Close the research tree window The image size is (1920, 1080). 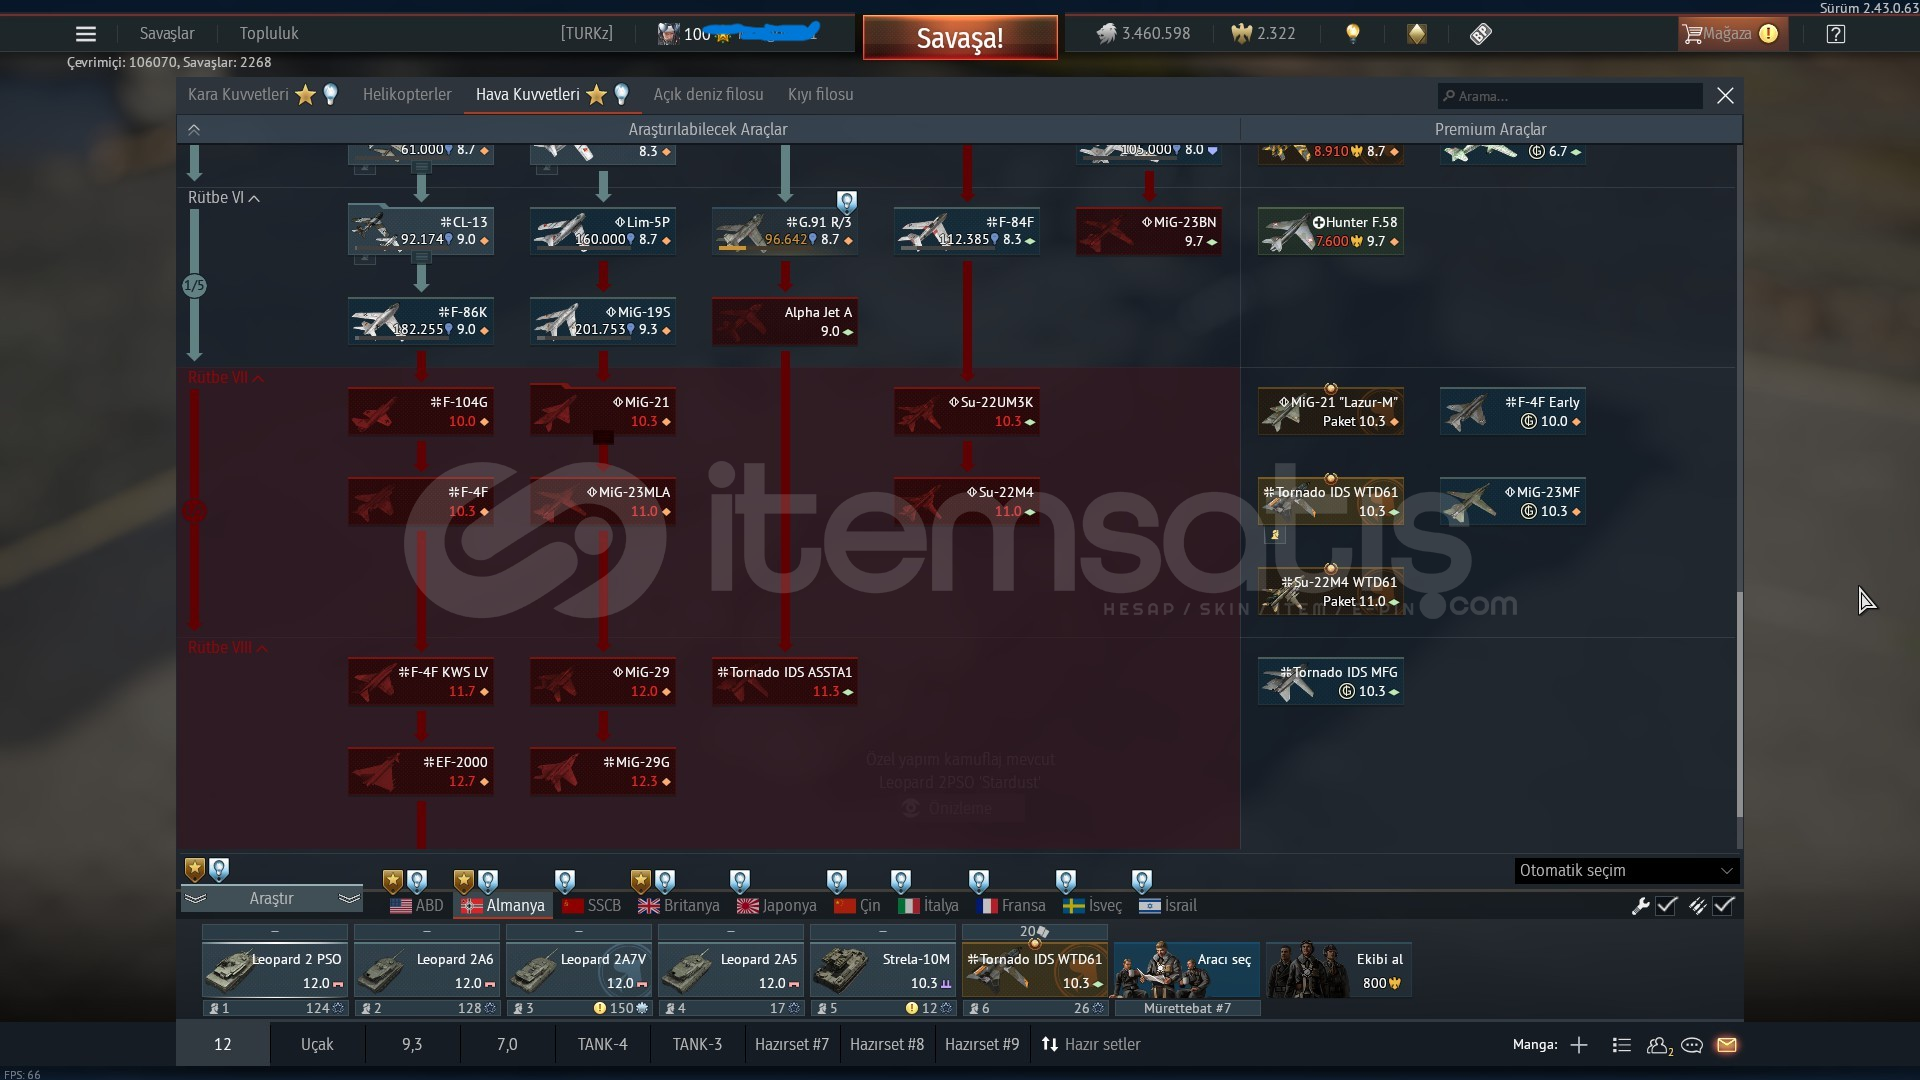[1725, 96]
